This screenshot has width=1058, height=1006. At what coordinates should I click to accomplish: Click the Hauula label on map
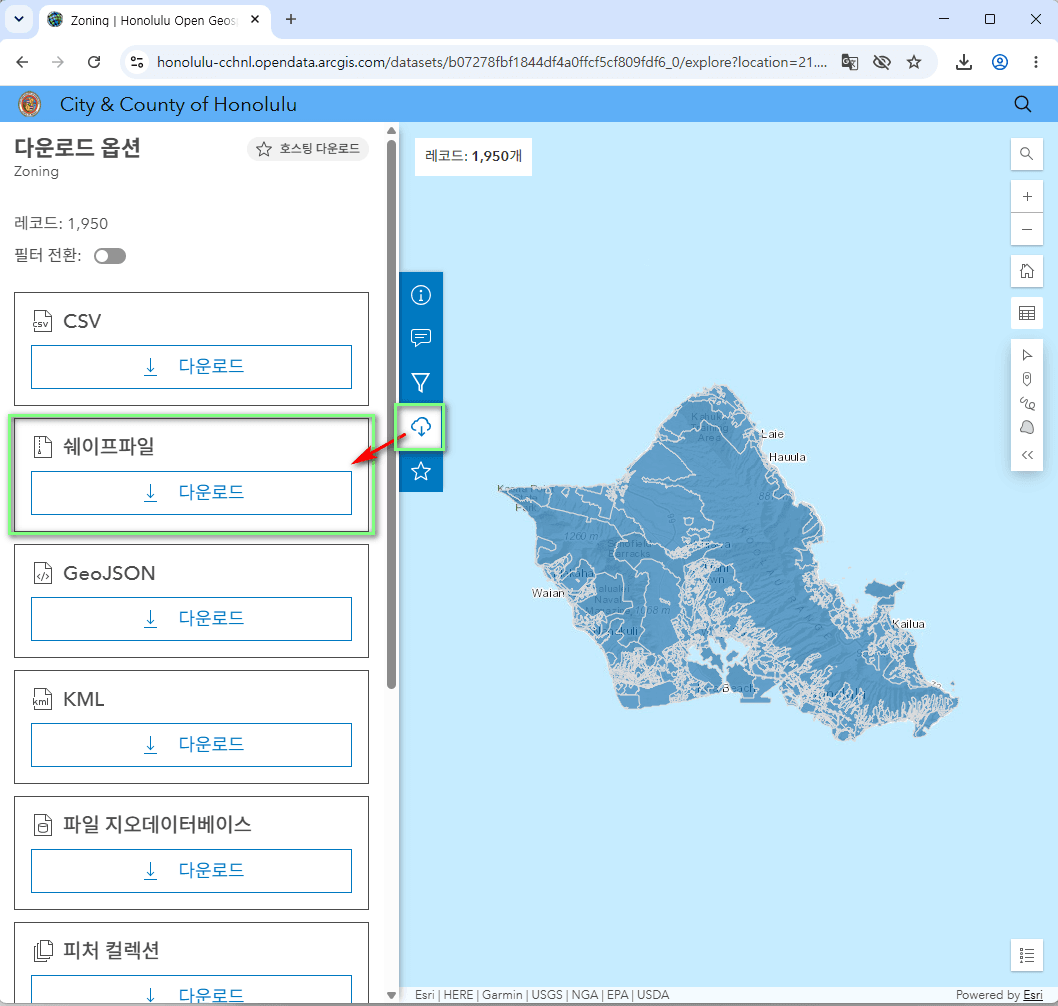tap(787, 457)
